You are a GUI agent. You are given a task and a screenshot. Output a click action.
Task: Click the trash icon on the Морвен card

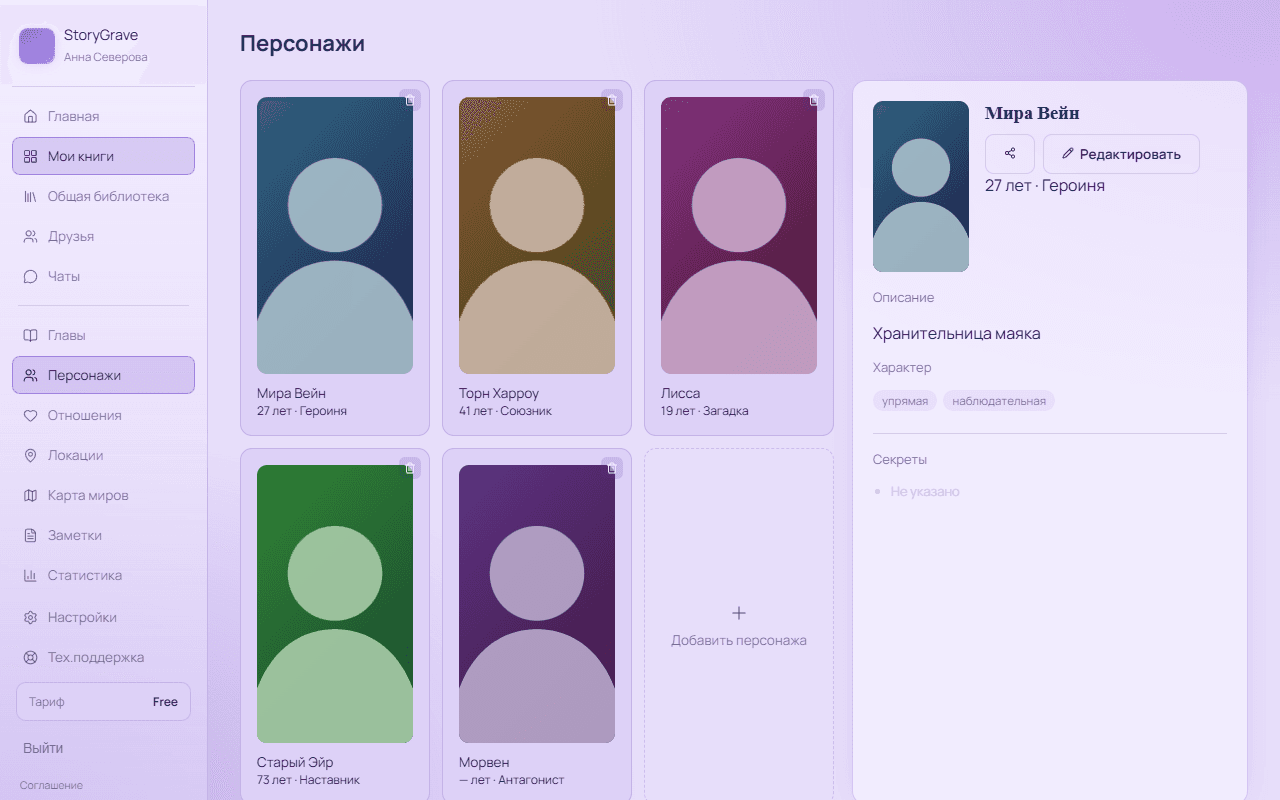click(x=612, y=468)
